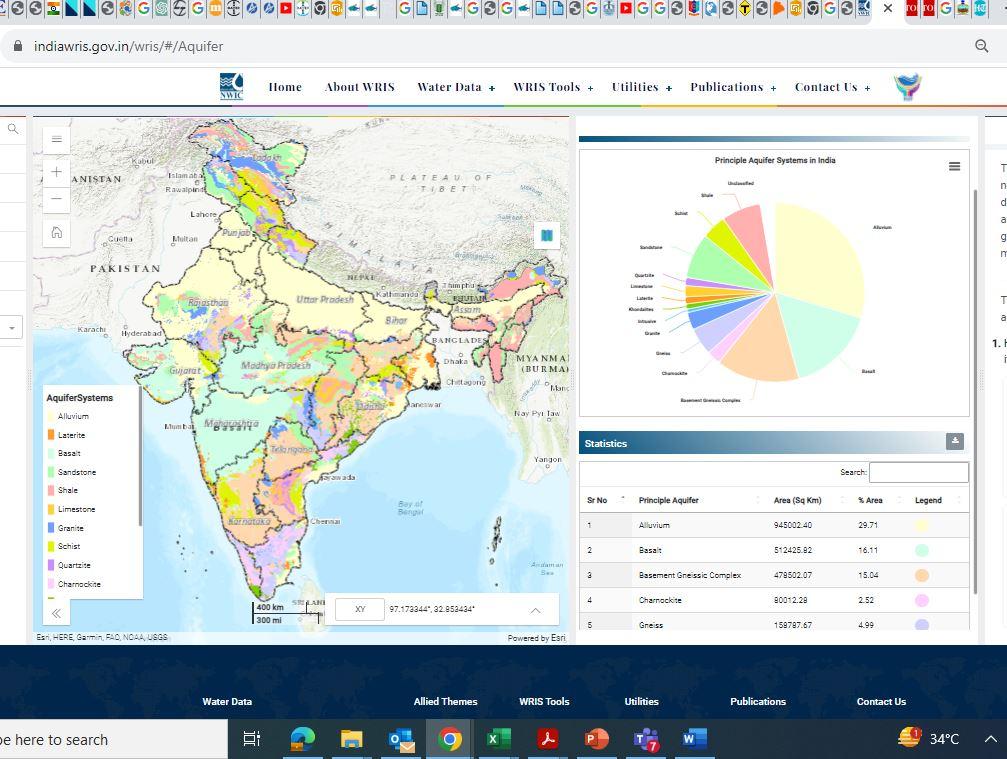This screenshot has width=1007, height=759.
Task: Expand the Contact Us menu
Action: click(x=832, y=87)
